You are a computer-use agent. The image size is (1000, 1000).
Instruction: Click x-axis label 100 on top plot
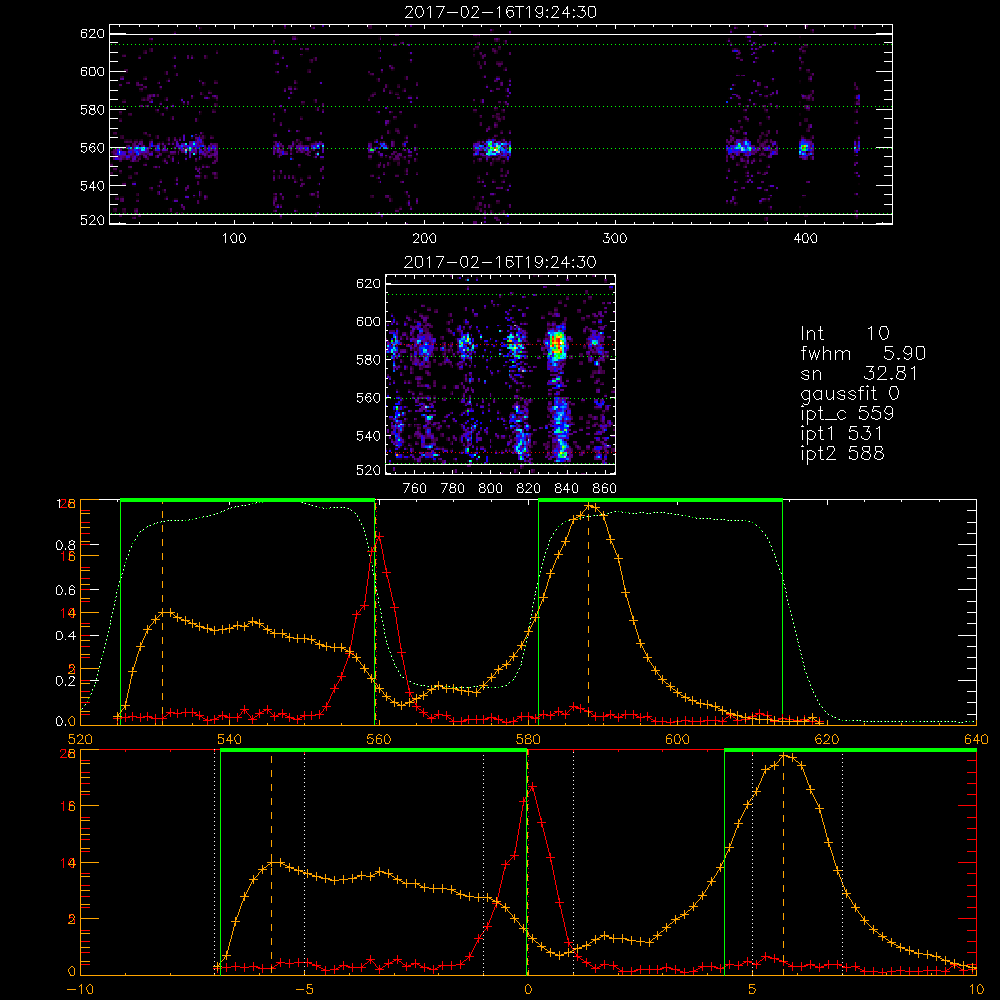[234, 239]
